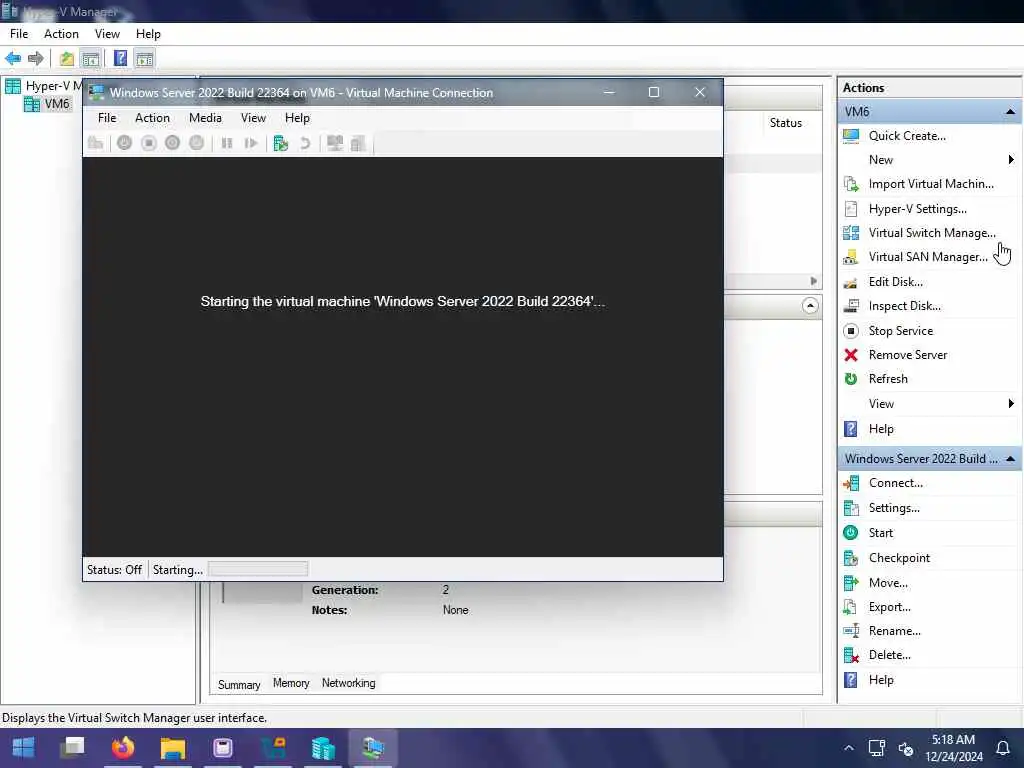Click the collapse chevron circle in the middle pane
The width and height of the screenshot is (1024, 768).
click(x=810, y=306)
